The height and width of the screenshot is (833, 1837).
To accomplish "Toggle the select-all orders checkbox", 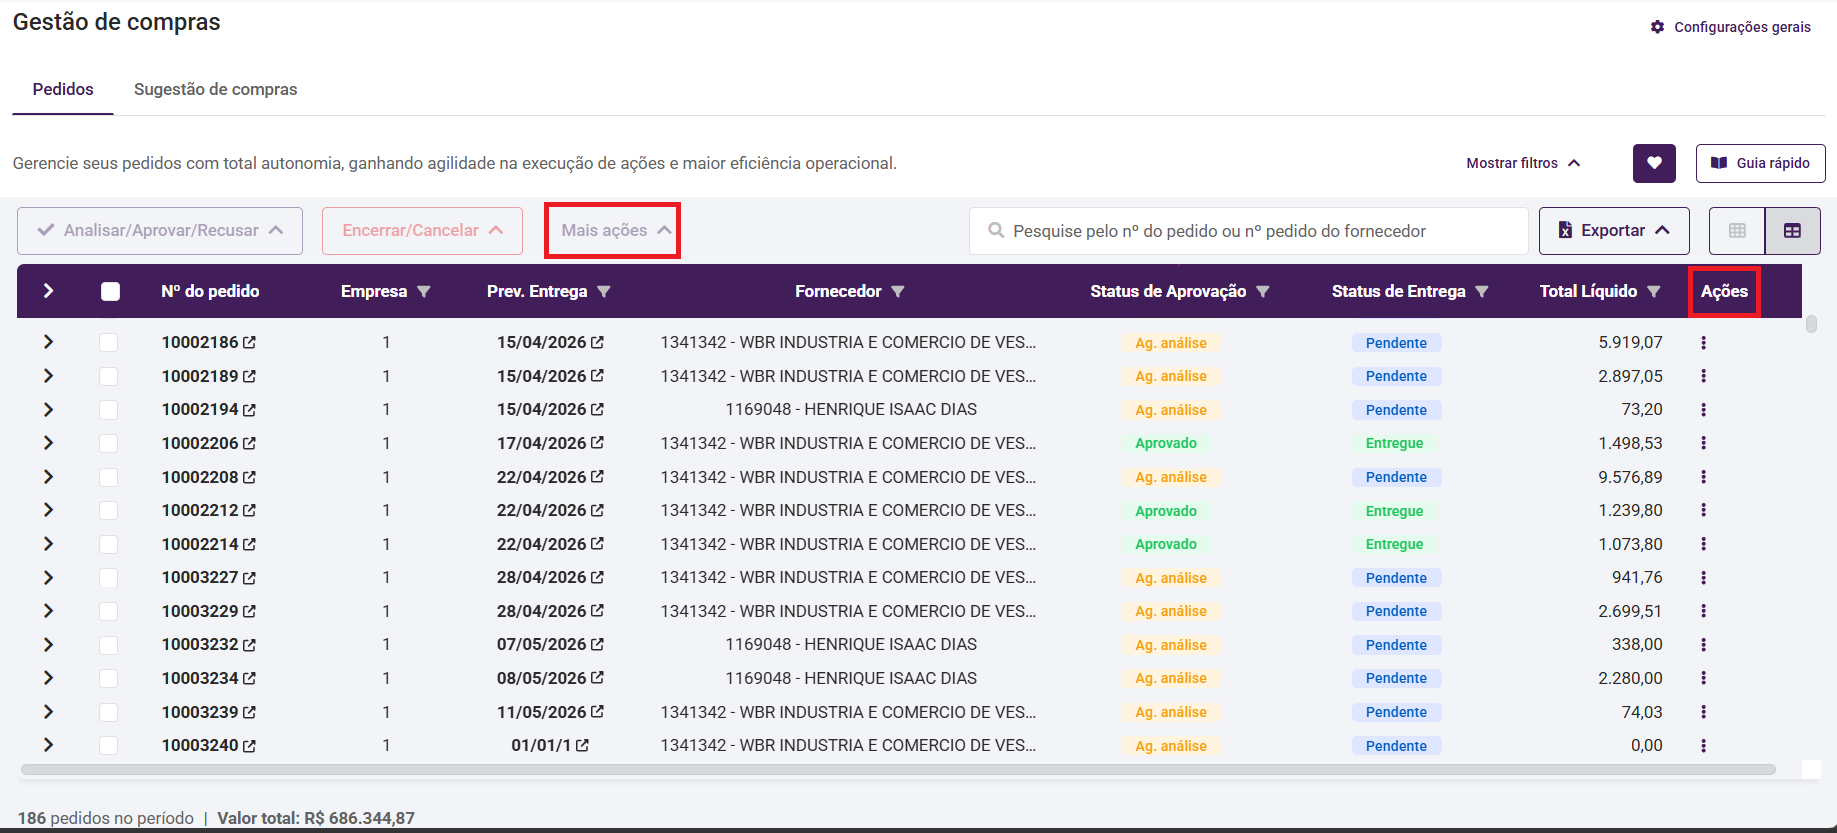I will [110, 291].
